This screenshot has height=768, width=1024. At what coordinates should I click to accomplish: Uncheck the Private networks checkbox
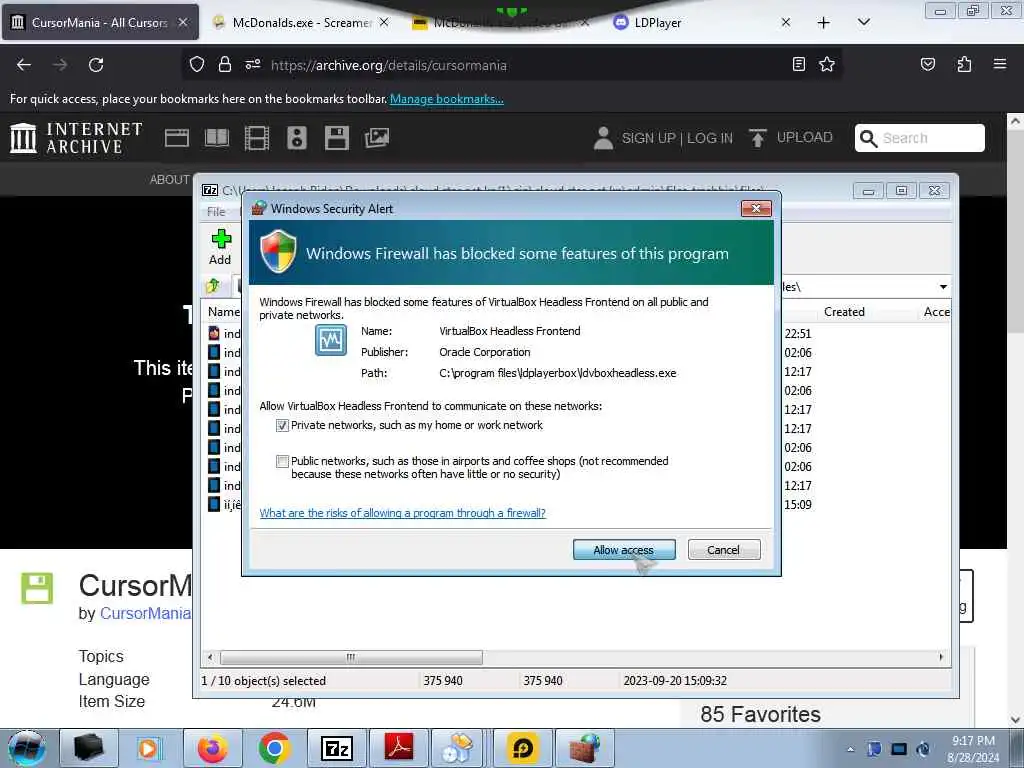pos(282,426)
